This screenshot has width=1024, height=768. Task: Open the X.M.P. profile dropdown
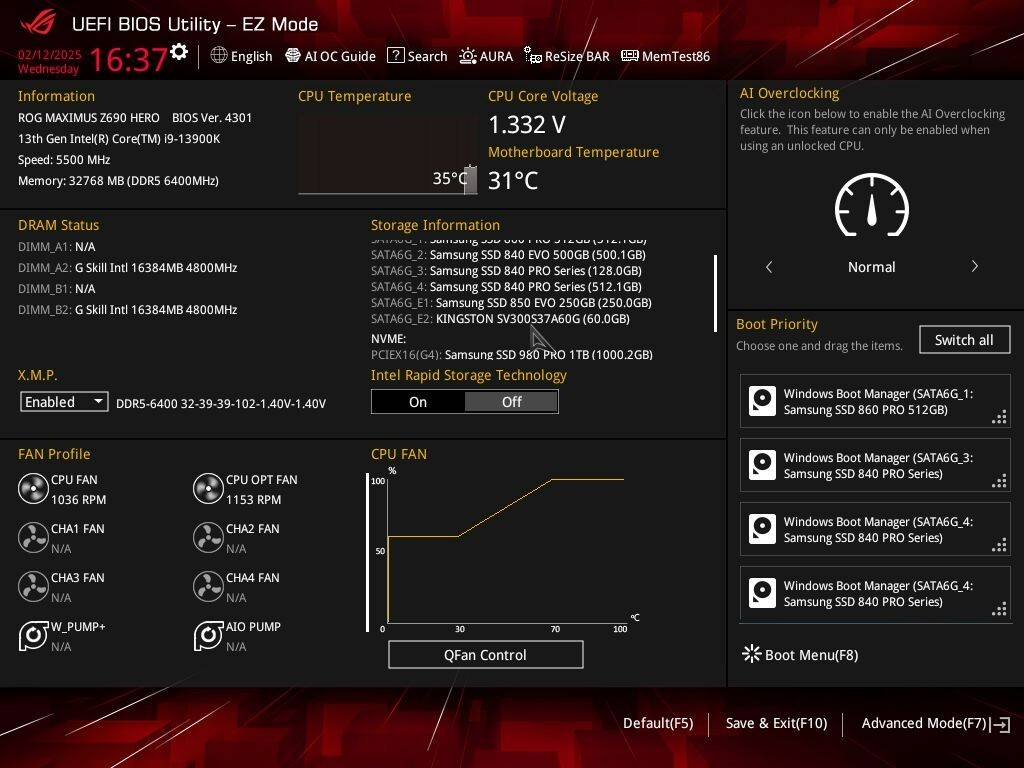pos(63,401)
